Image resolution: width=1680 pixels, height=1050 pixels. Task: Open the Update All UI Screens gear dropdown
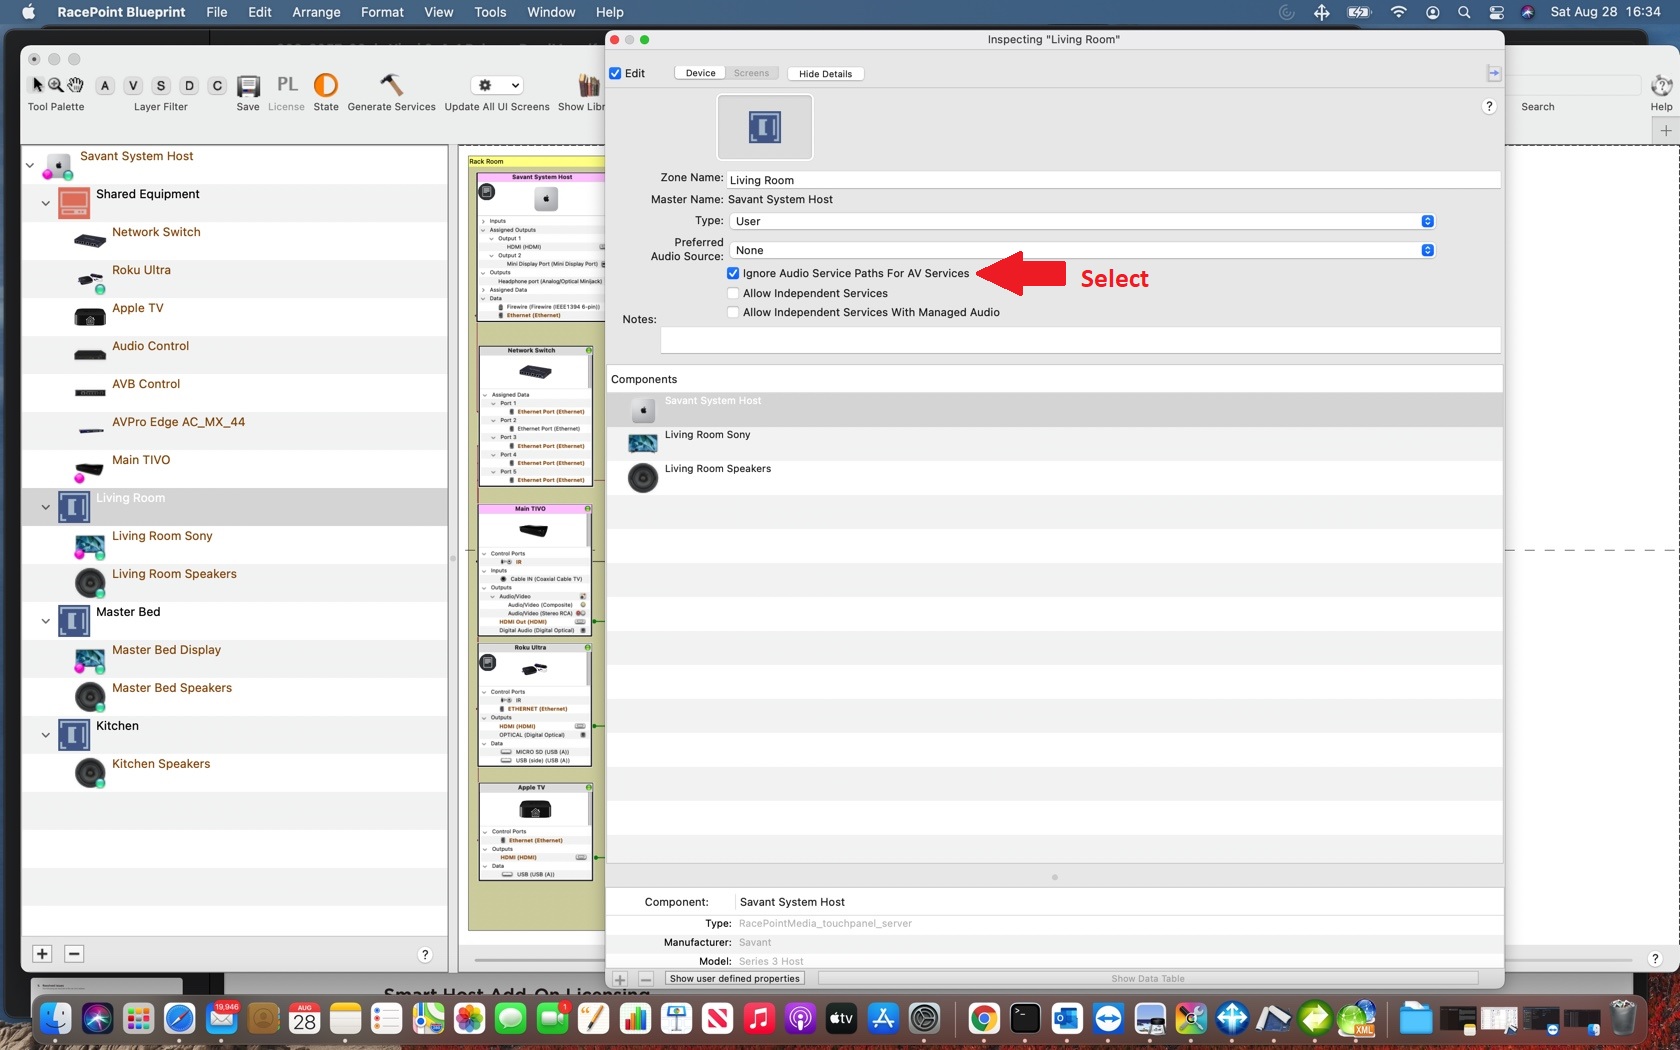(x=497, y=85)
